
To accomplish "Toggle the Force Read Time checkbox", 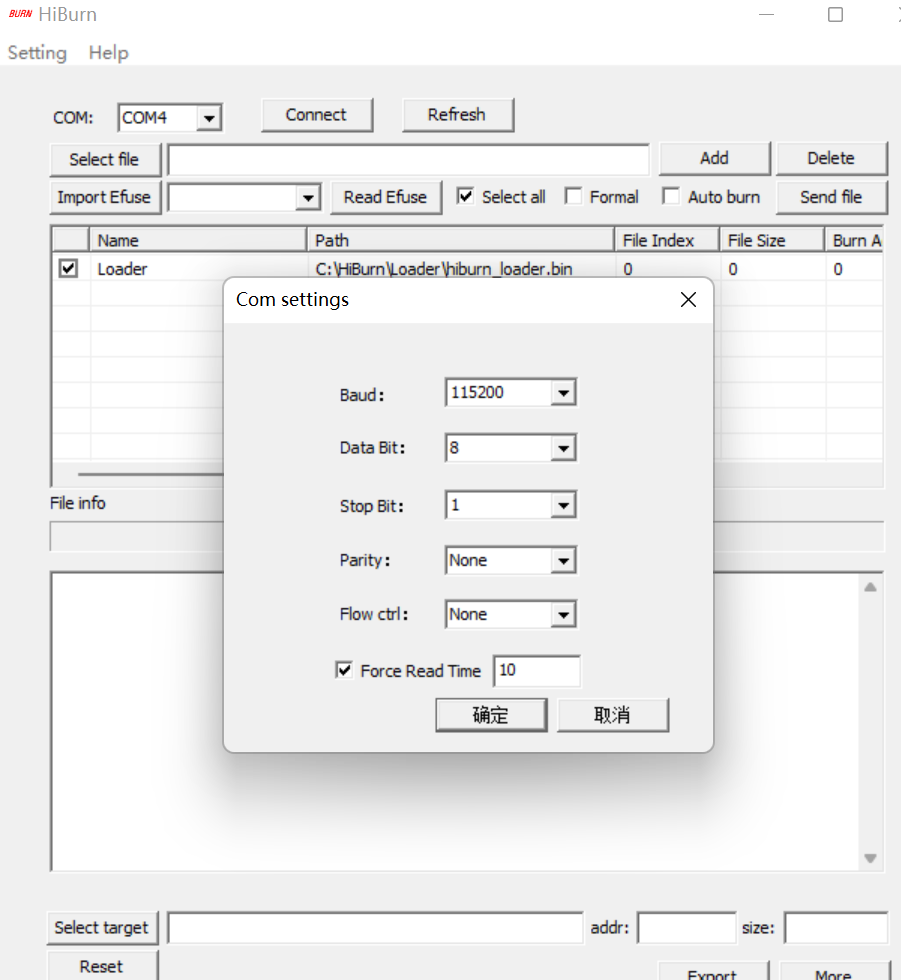I will tap(344, 670).
